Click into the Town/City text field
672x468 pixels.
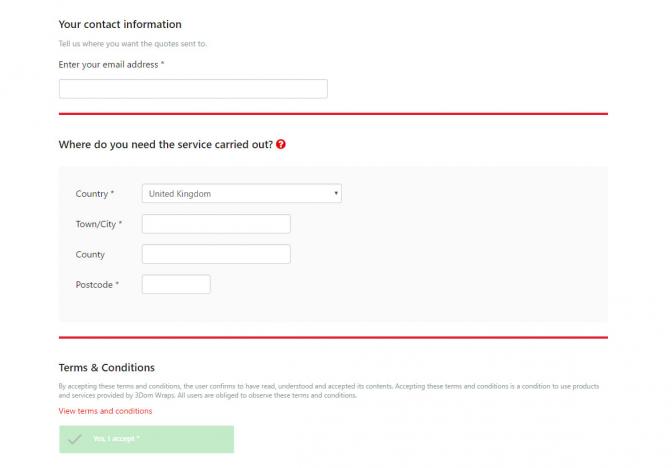coord(216,224)
